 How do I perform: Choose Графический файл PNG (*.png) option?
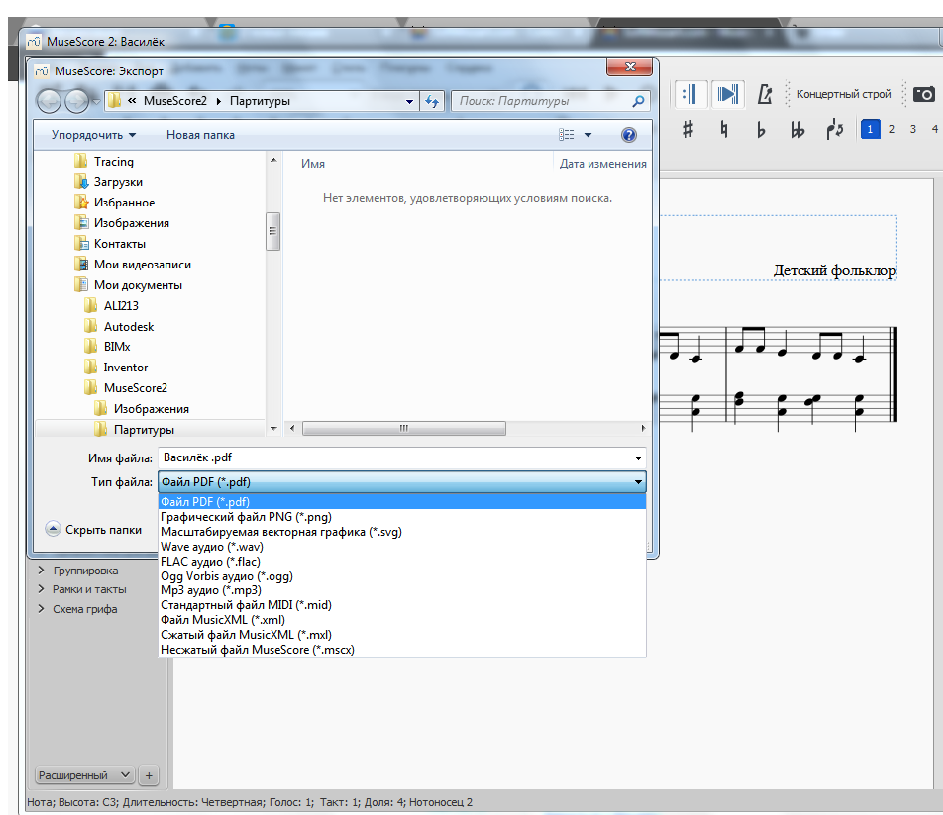(x=402, y=517)
